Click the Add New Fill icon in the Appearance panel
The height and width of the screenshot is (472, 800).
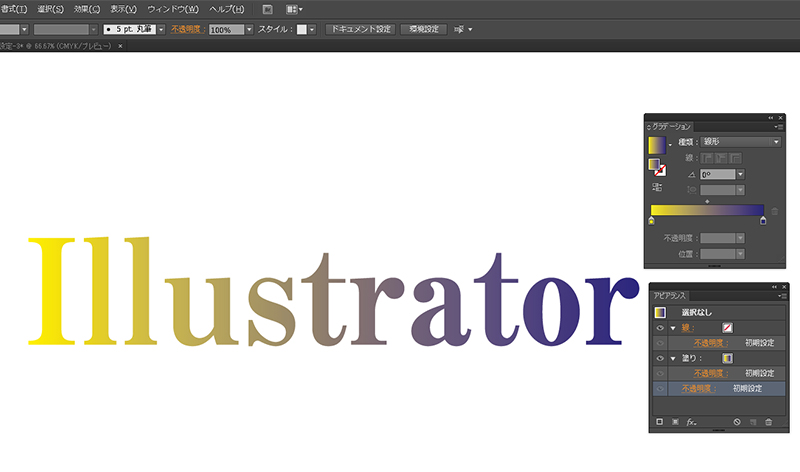tap(676, 422)
